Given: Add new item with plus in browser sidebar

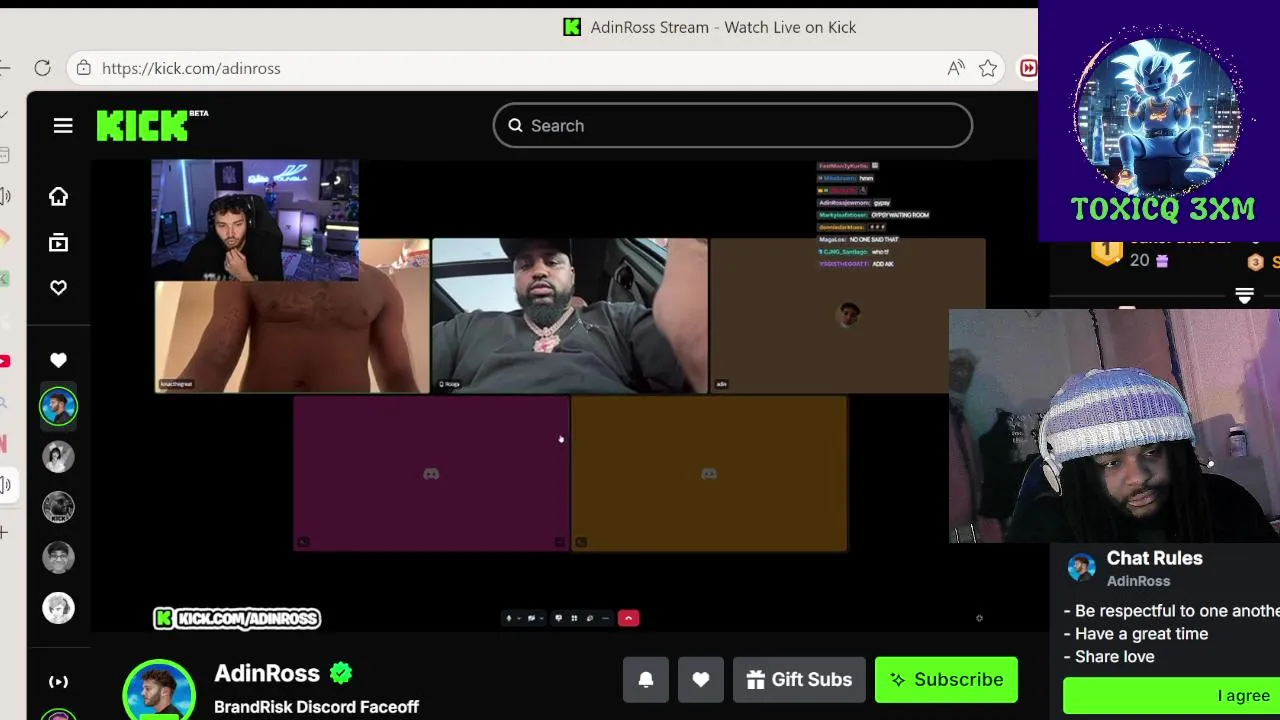Looking at the screenshot, I should coord(4,532).
